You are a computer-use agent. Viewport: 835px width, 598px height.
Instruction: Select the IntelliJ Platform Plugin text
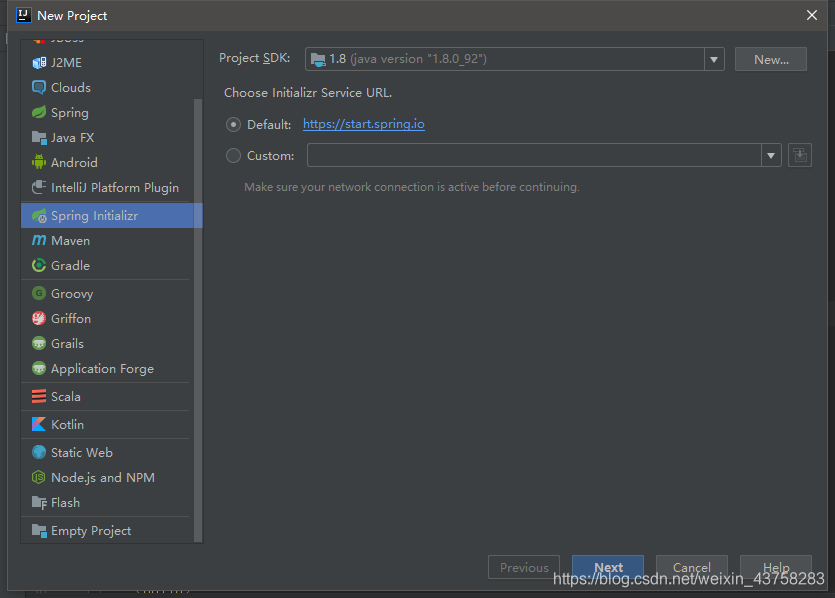pyautogui.click(x=114, y=188)
